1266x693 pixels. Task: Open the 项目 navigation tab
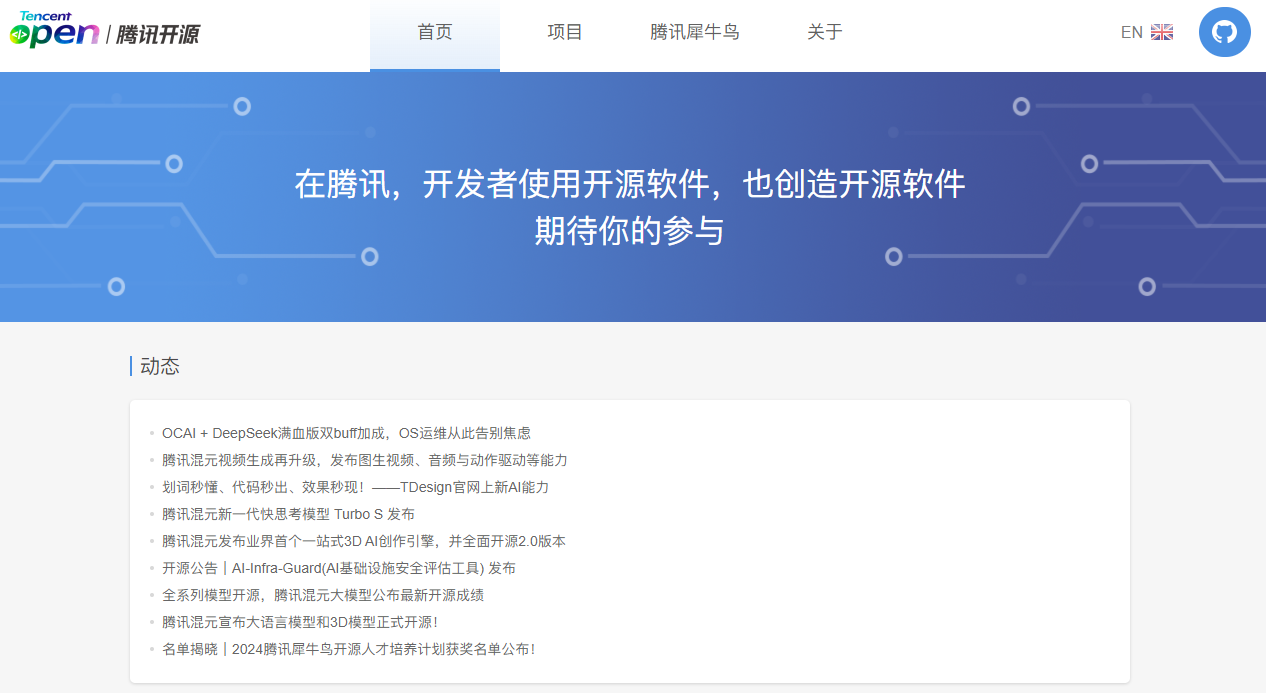click(x=564, y=33)
